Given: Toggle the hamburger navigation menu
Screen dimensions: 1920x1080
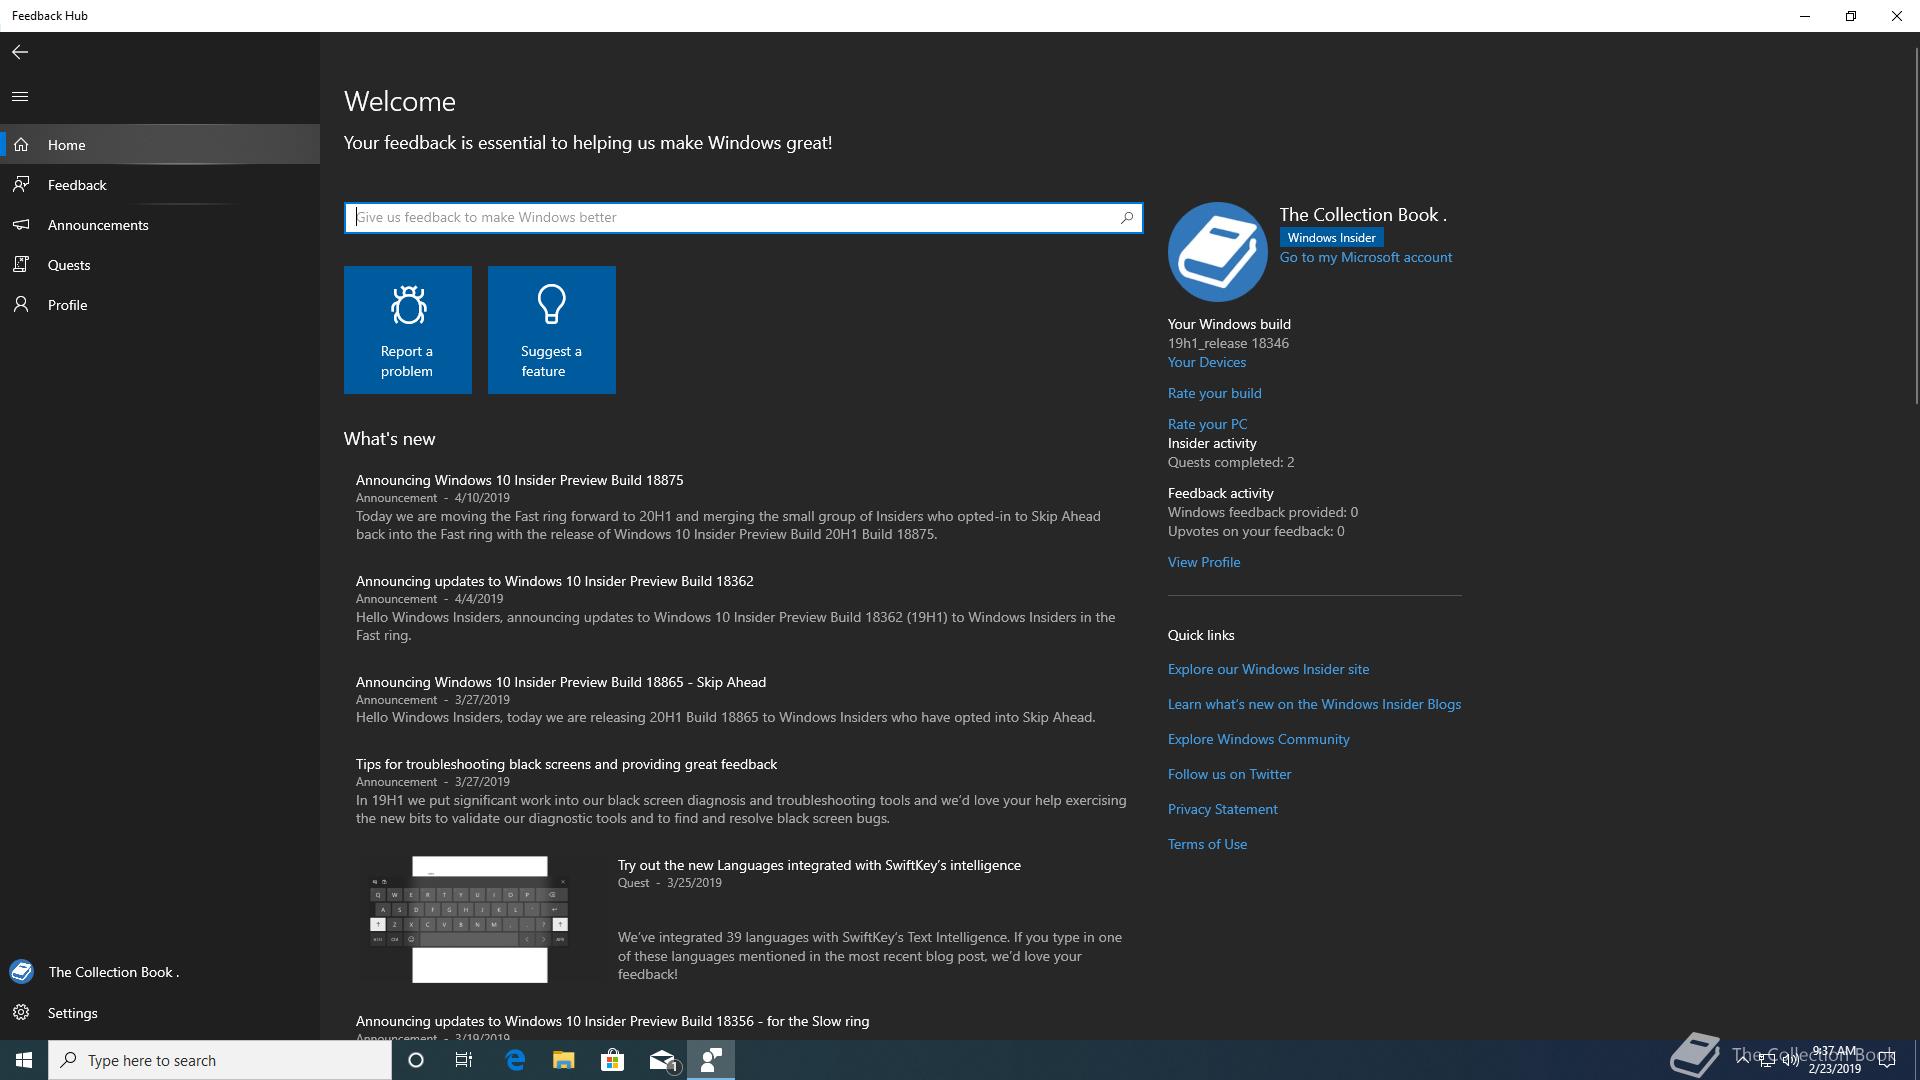Looking at the screenshot, I should (20, 97).
